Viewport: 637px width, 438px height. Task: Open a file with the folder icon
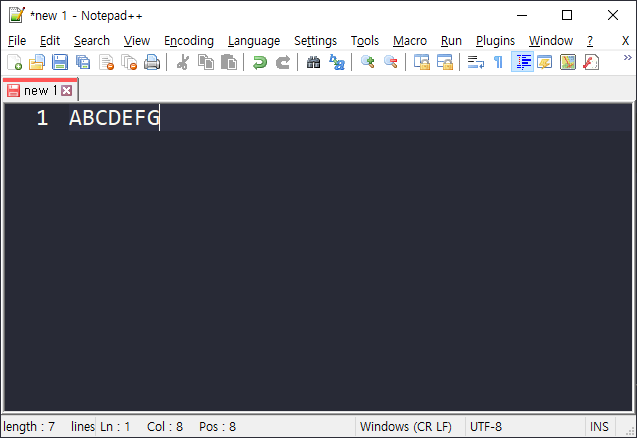point(37,63)
